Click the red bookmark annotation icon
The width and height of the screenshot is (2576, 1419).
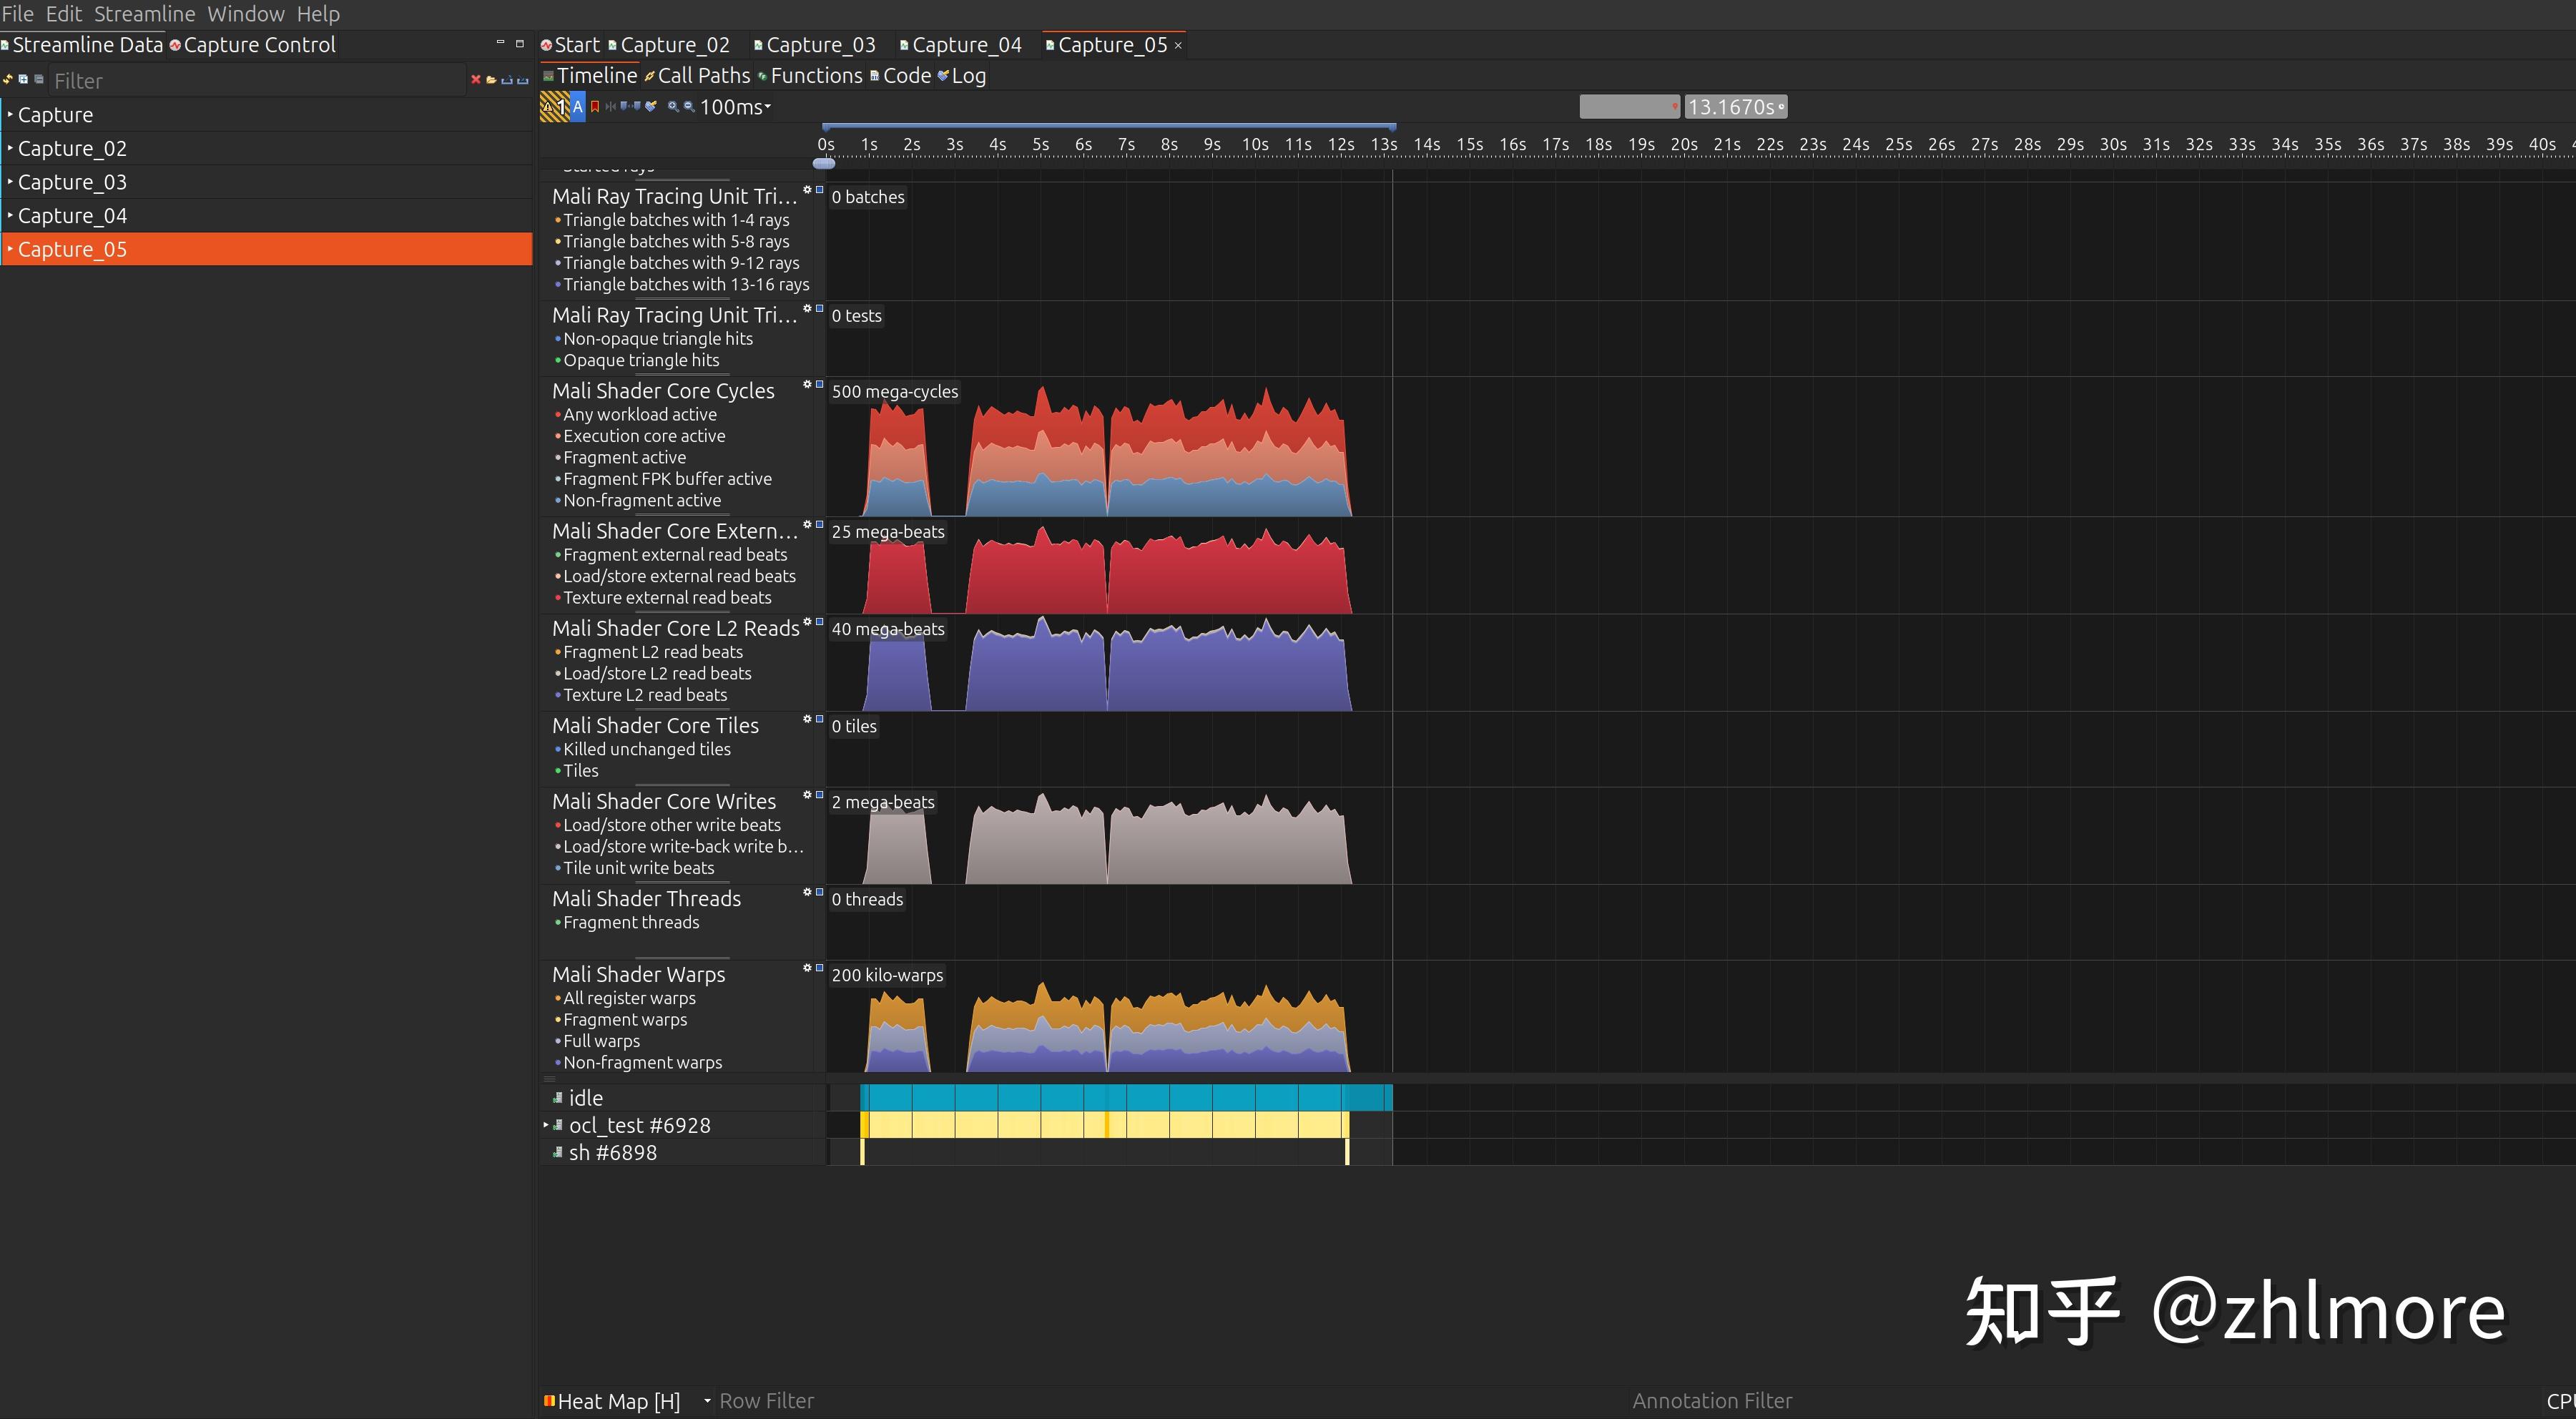point(595,107)
